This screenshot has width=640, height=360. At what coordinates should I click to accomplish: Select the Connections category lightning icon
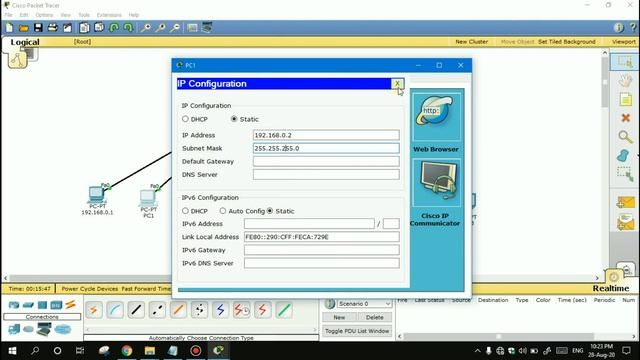pyautogui.click(x=70, y=304)
